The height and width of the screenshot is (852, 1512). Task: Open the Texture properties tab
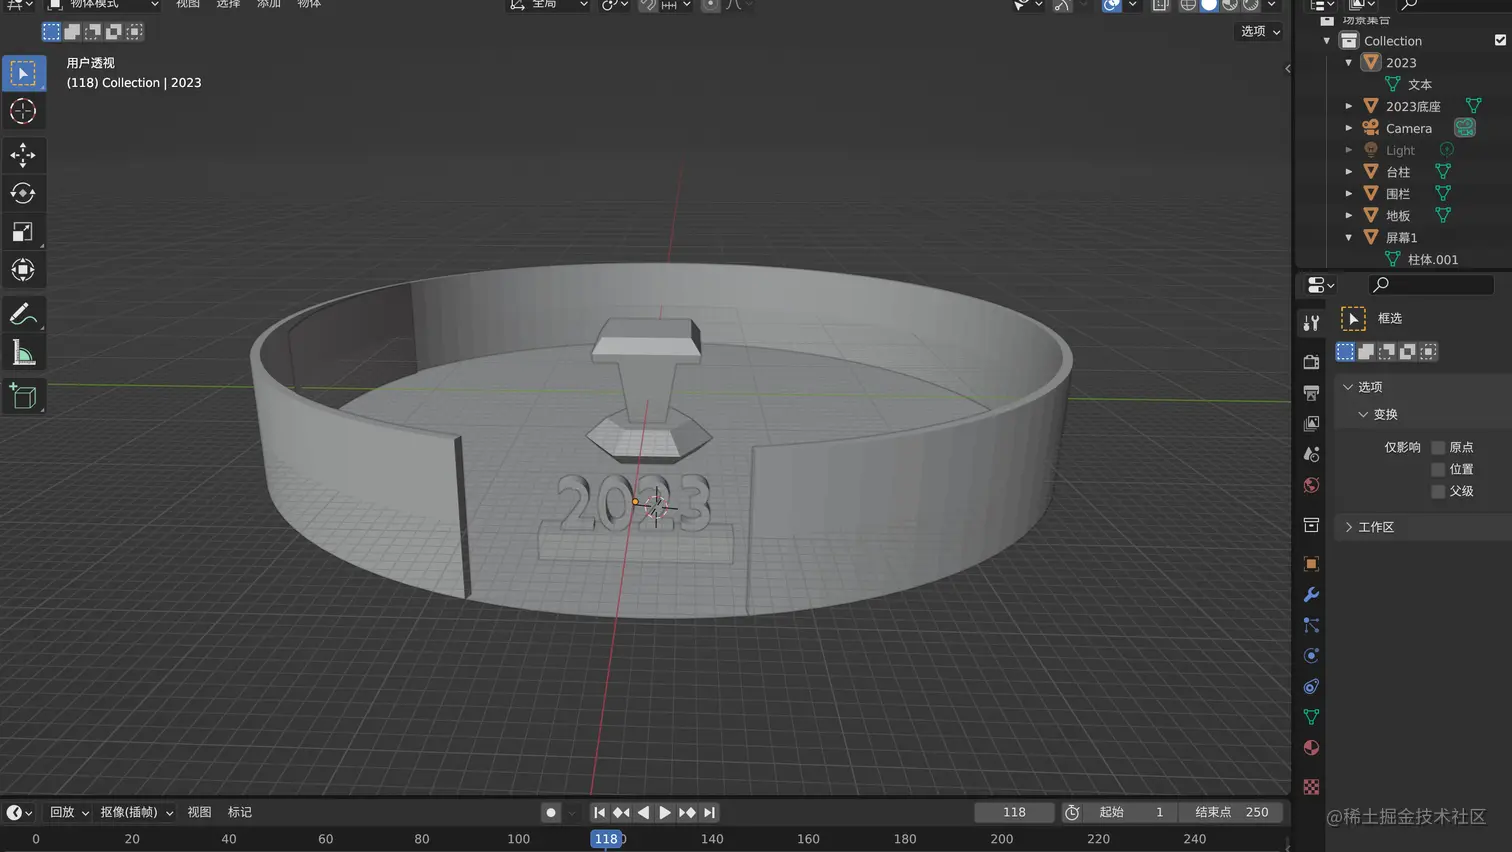click(1311, 786)
